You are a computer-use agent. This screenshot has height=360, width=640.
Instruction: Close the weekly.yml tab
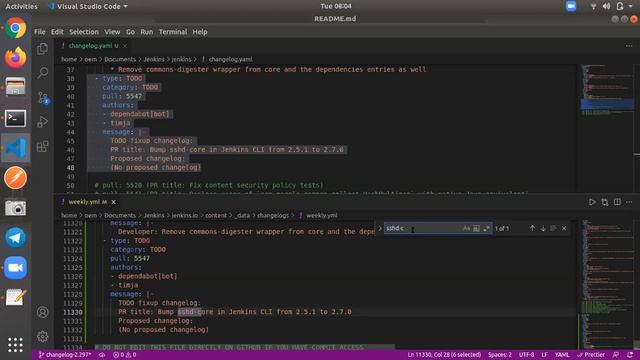pyautogui.click(x=113, y=202)
